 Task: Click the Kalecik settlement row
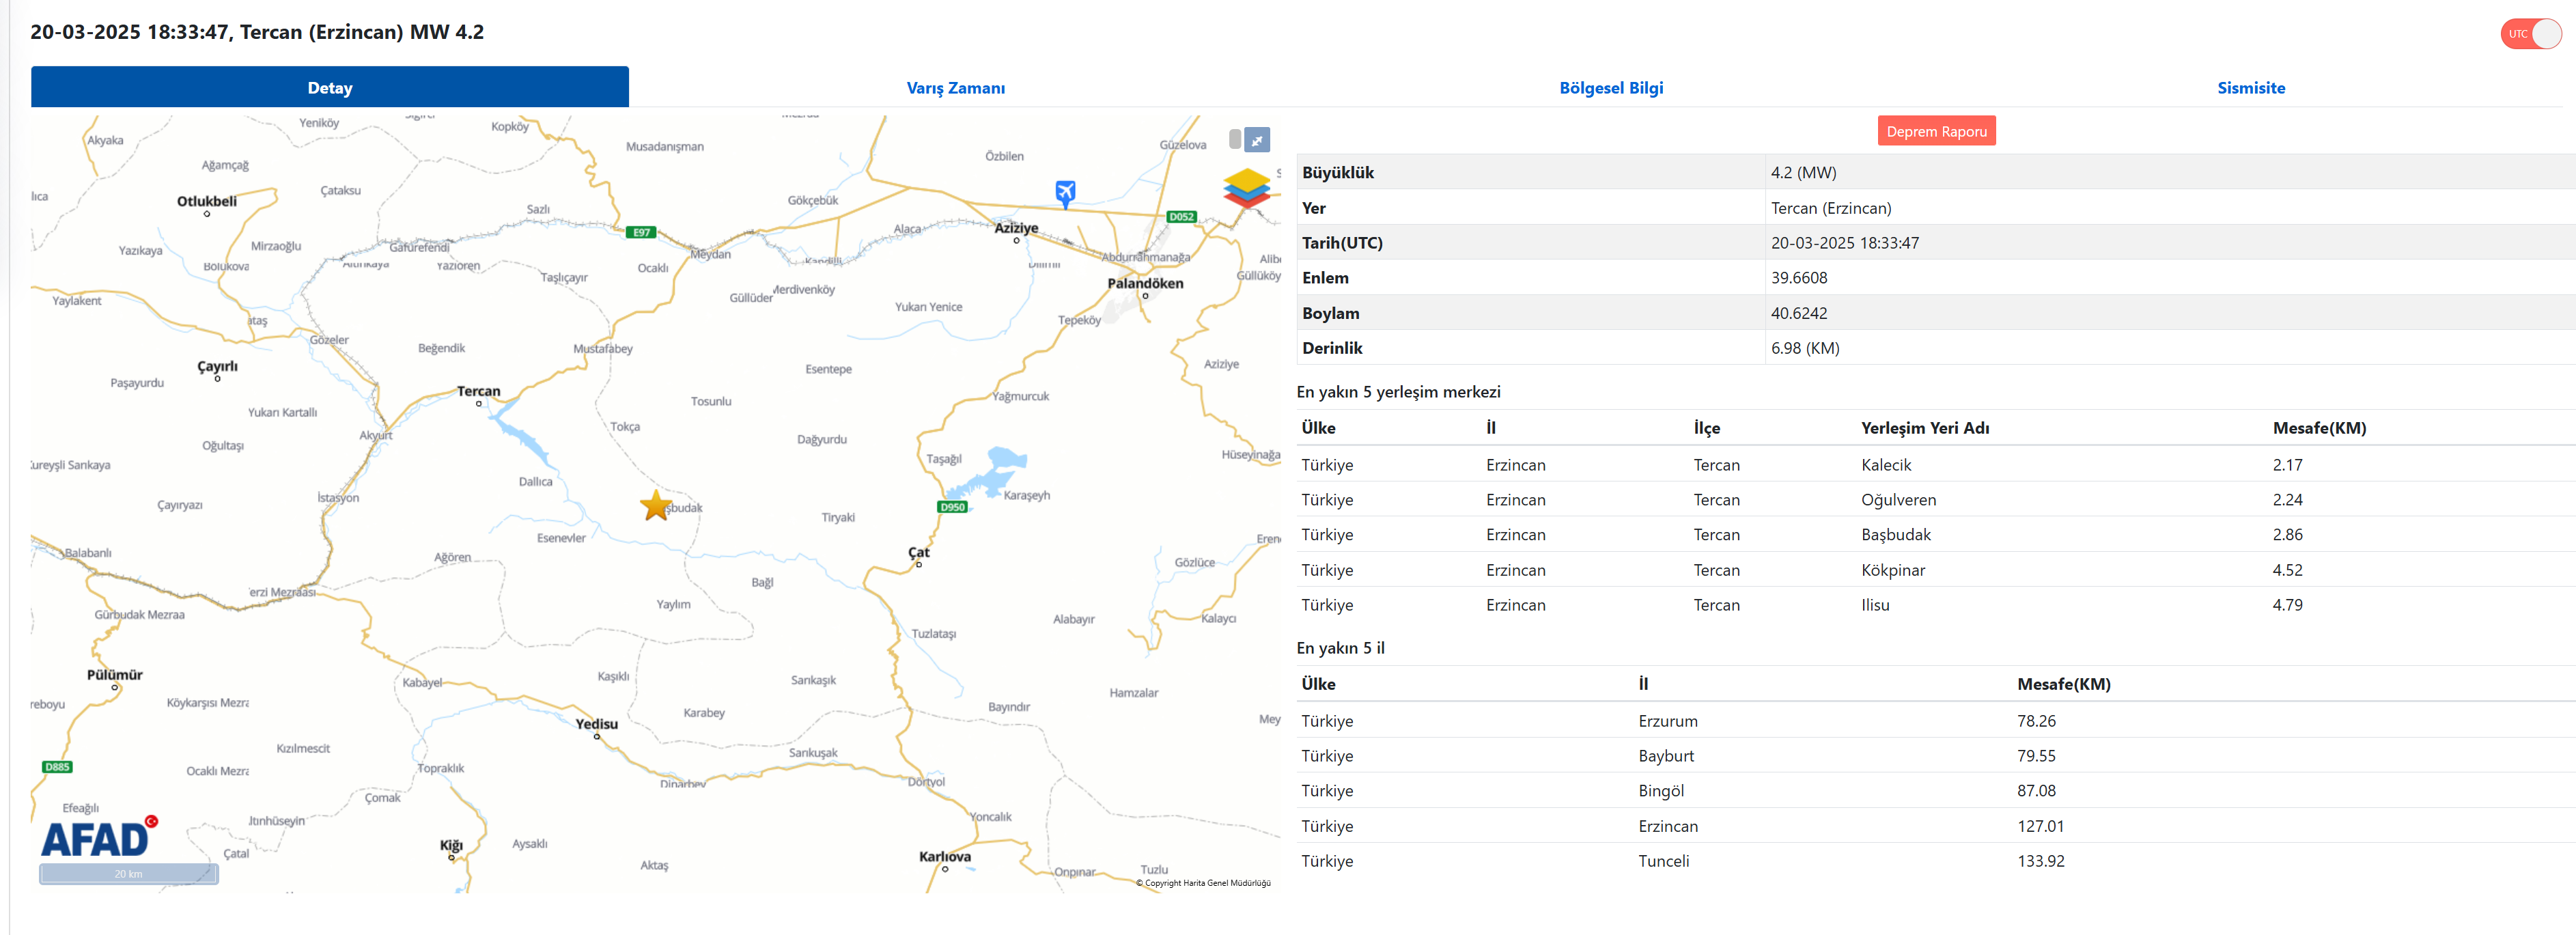[1885, 465]
